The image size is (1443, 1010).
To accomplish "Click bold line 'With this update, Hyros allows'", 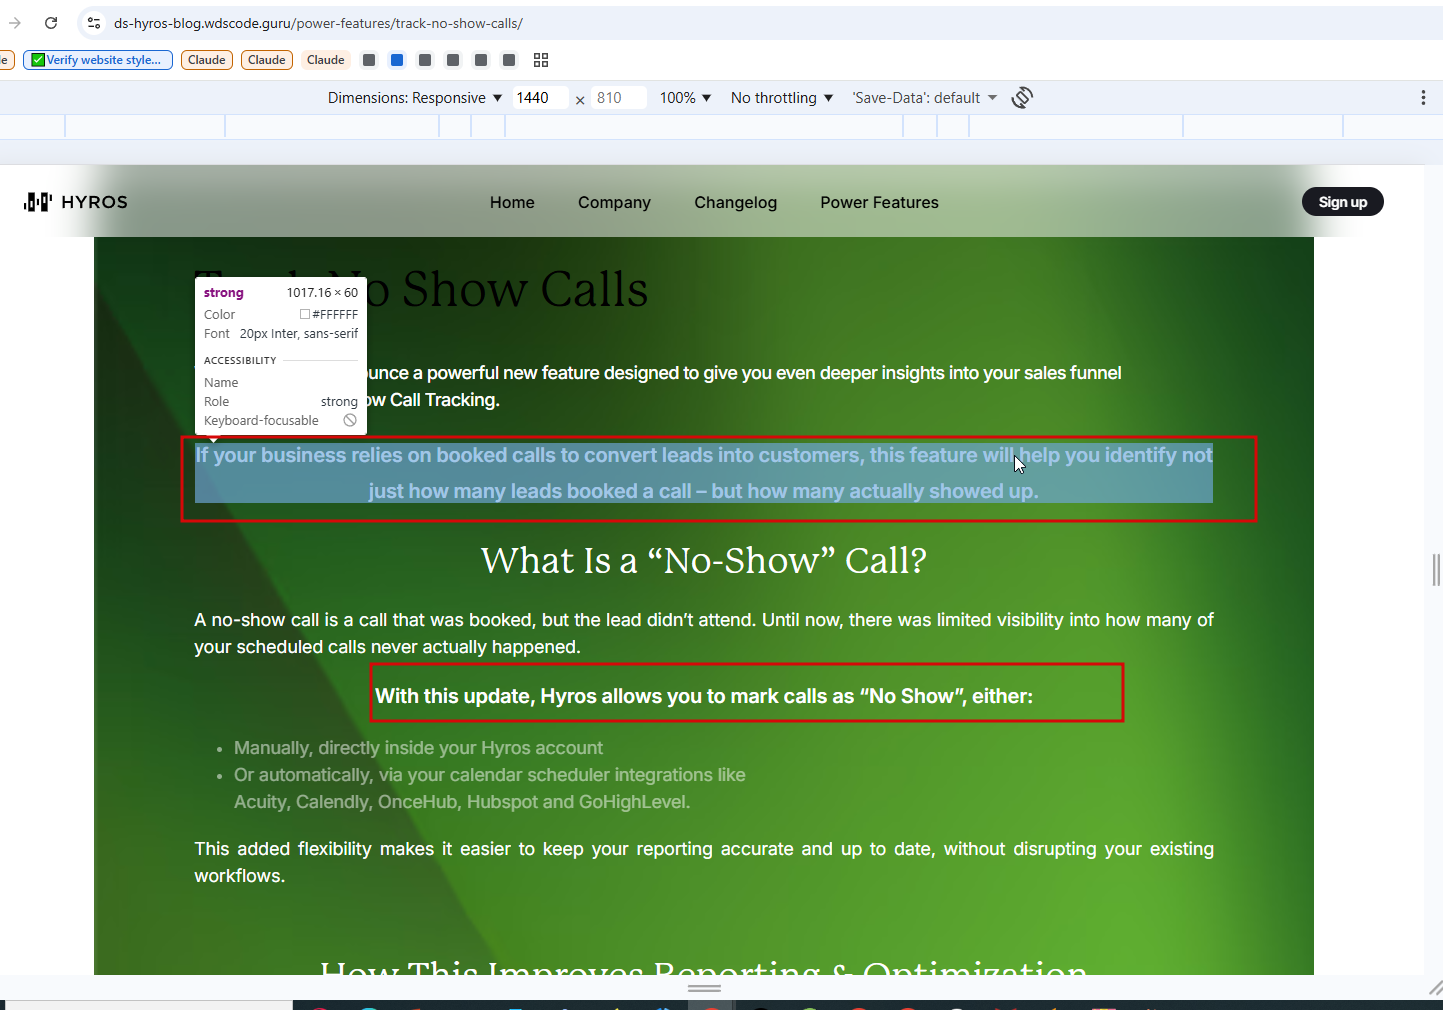I will coord(704,696).
